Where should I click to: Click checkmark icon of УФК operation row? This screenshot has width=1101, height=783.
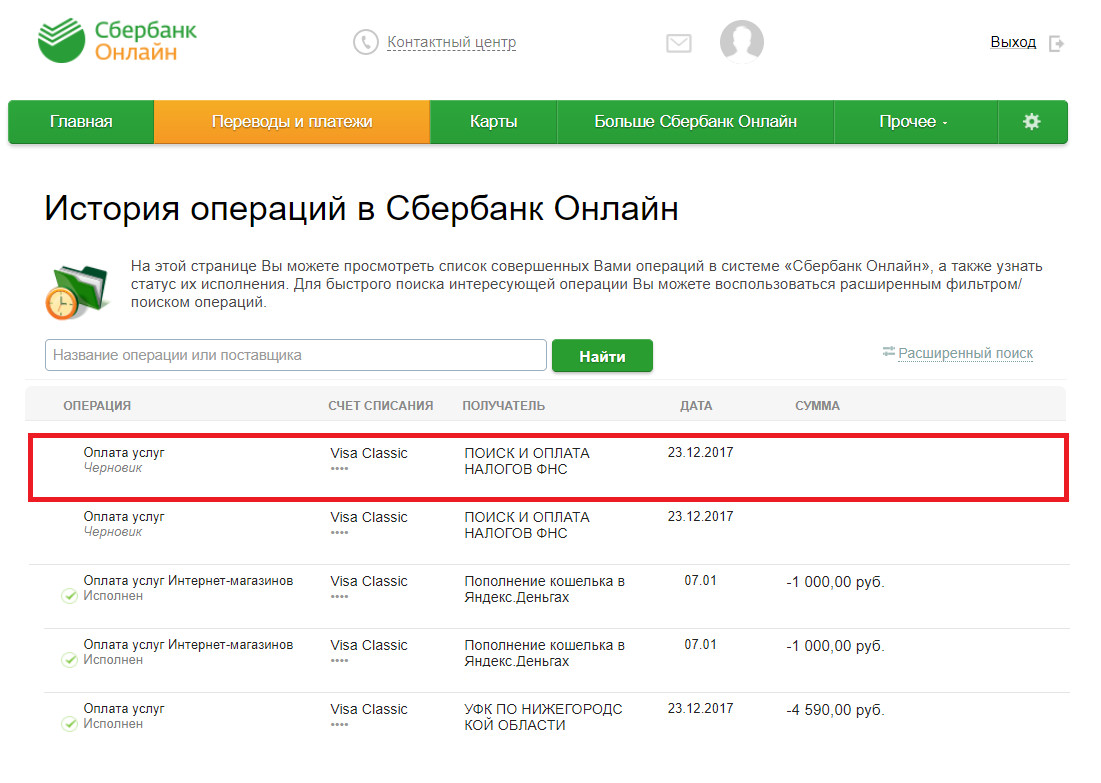pos(69,724)
